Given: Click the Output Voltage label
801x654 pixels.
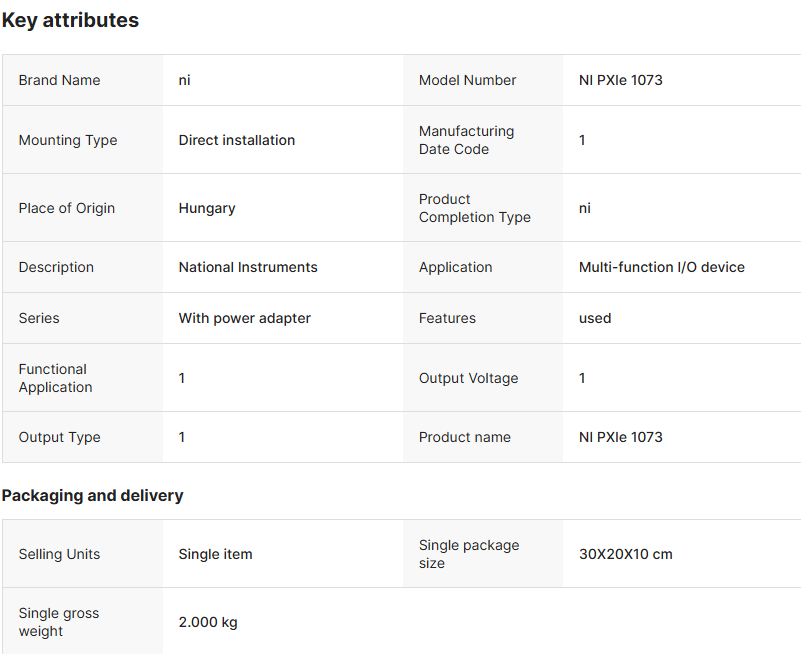Looking at the screenshot, I should pyautogui.click(x=468, y=378).
